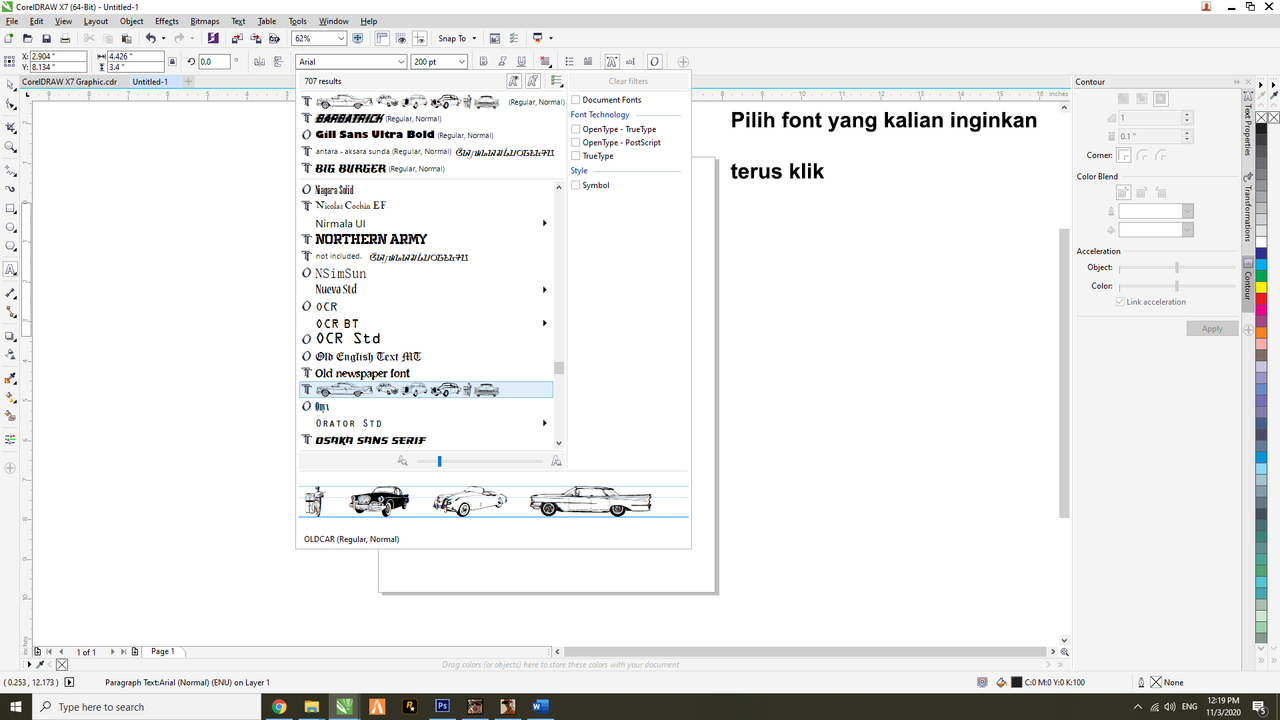The width and height of the screenshot is (1280, 720).
Task: Select the Interactive Fill tool
Action: (10, 397)
